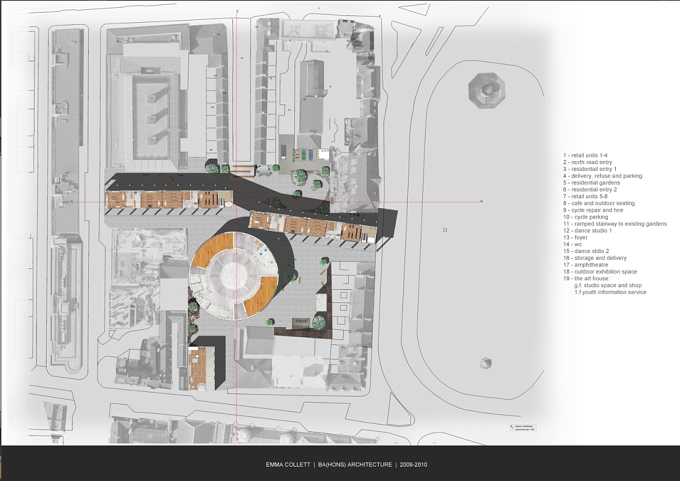The height and width of the screenshot is (481, 680).
Task: Click 'BA(HONS) ARCHITECTURE' footer text
Action: pyautogui.click(x=355, y=465)
